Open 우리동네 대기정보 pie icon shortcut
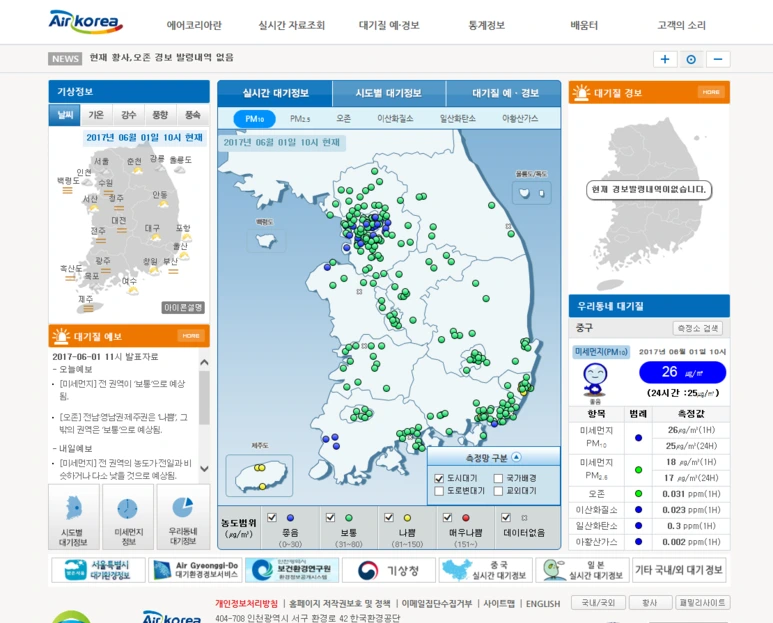 pyautogui.click(x=183, y=516)
